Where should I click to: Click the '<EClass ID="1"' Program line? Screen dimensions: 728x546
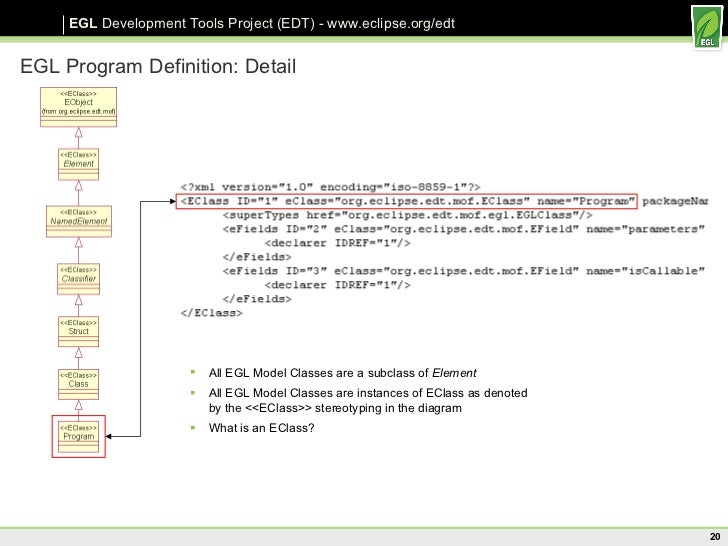pos(407,202)
